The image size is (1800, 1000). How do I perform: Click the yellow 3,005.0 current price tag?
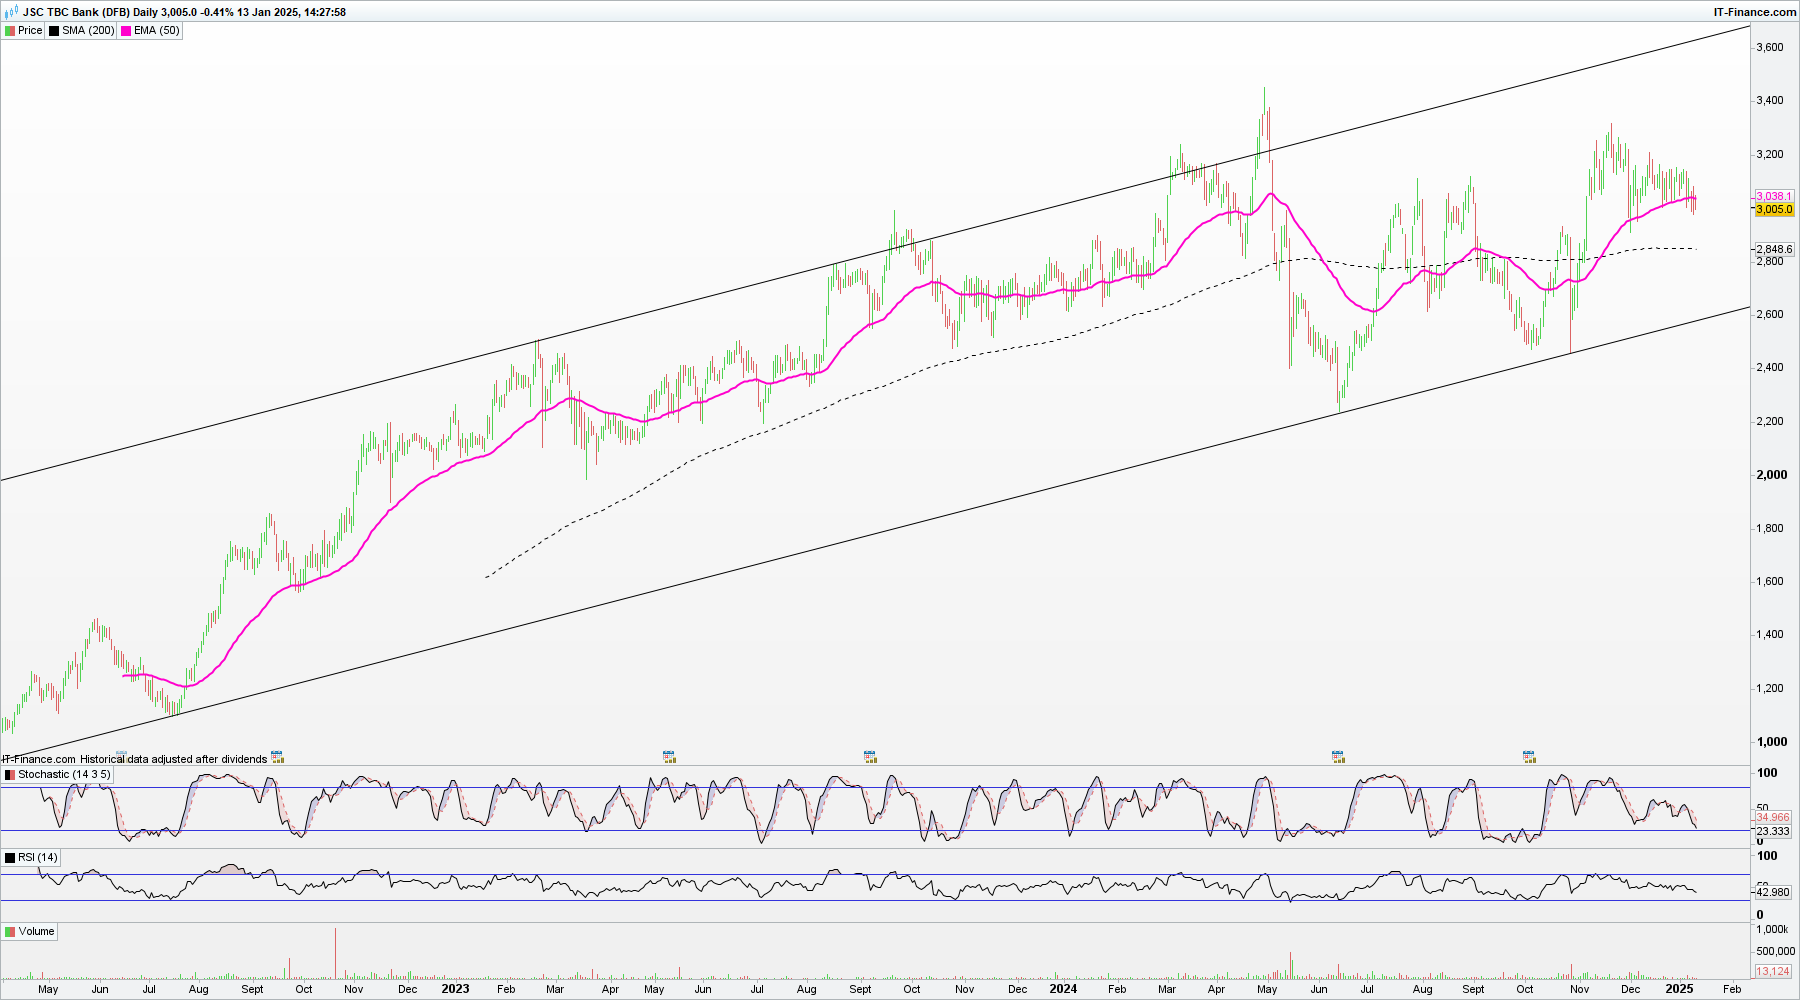[x=1774, y=210]
